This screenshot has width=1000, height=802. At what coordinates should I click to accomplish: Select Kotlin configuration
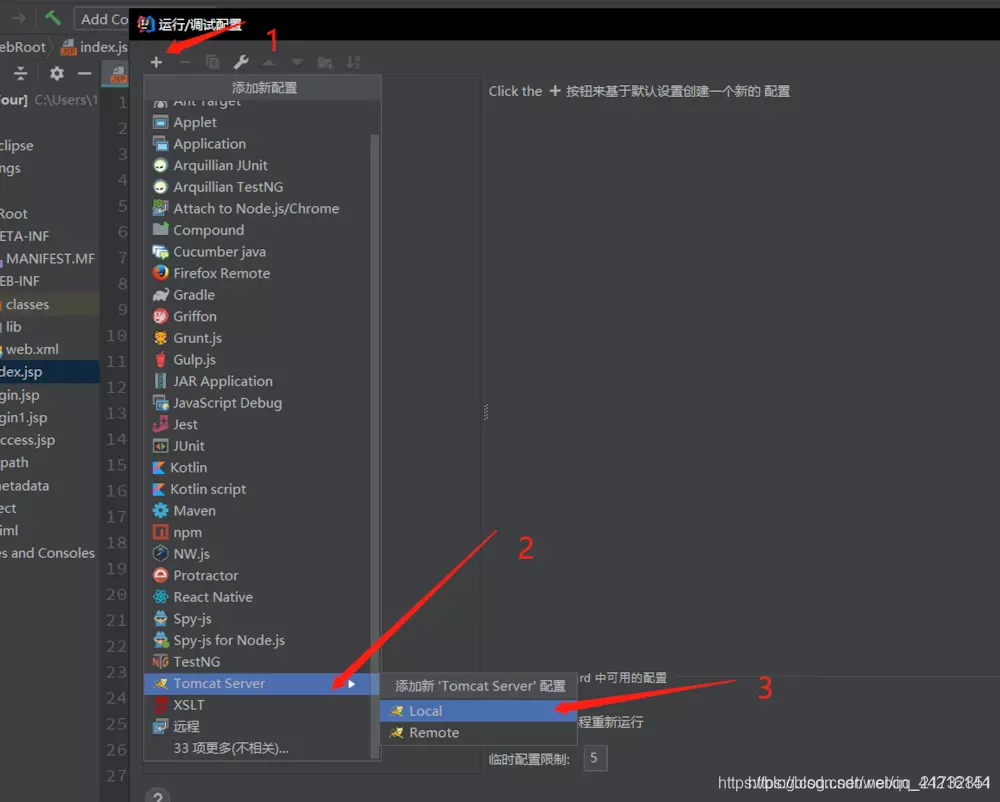coord(257,468)
